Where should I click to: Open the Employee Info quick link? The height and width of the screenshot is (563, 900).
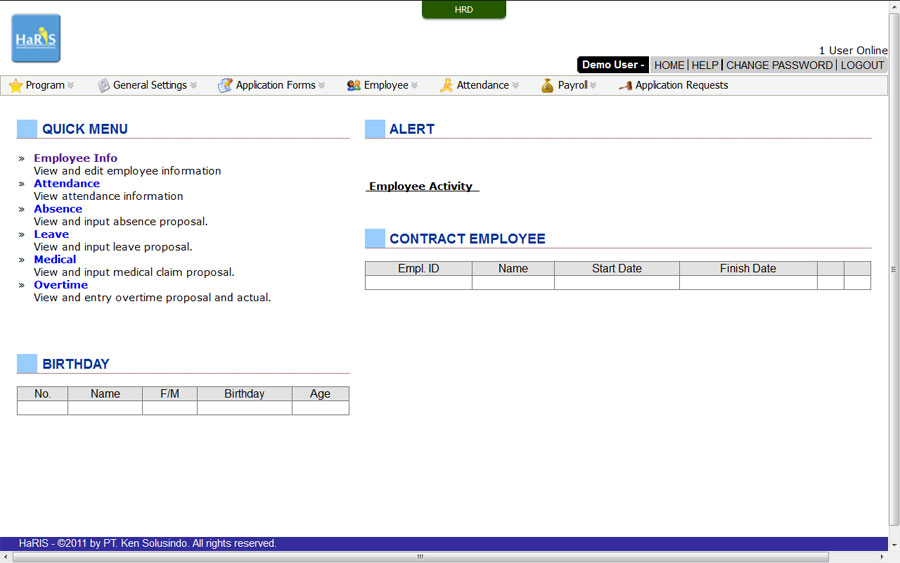(75, 158)
